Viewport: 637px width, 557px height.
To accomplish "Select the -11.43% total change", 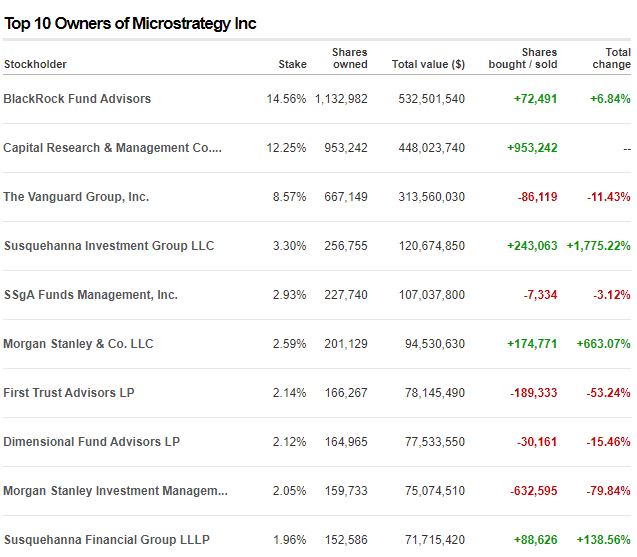I will pyautogui.click(x=609, y=197).
